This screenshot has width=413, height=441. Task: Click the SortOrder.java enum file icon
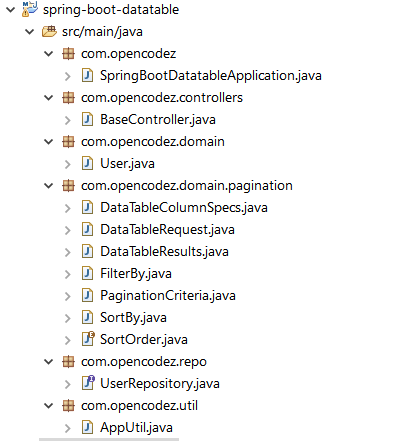tap(88, 339)
